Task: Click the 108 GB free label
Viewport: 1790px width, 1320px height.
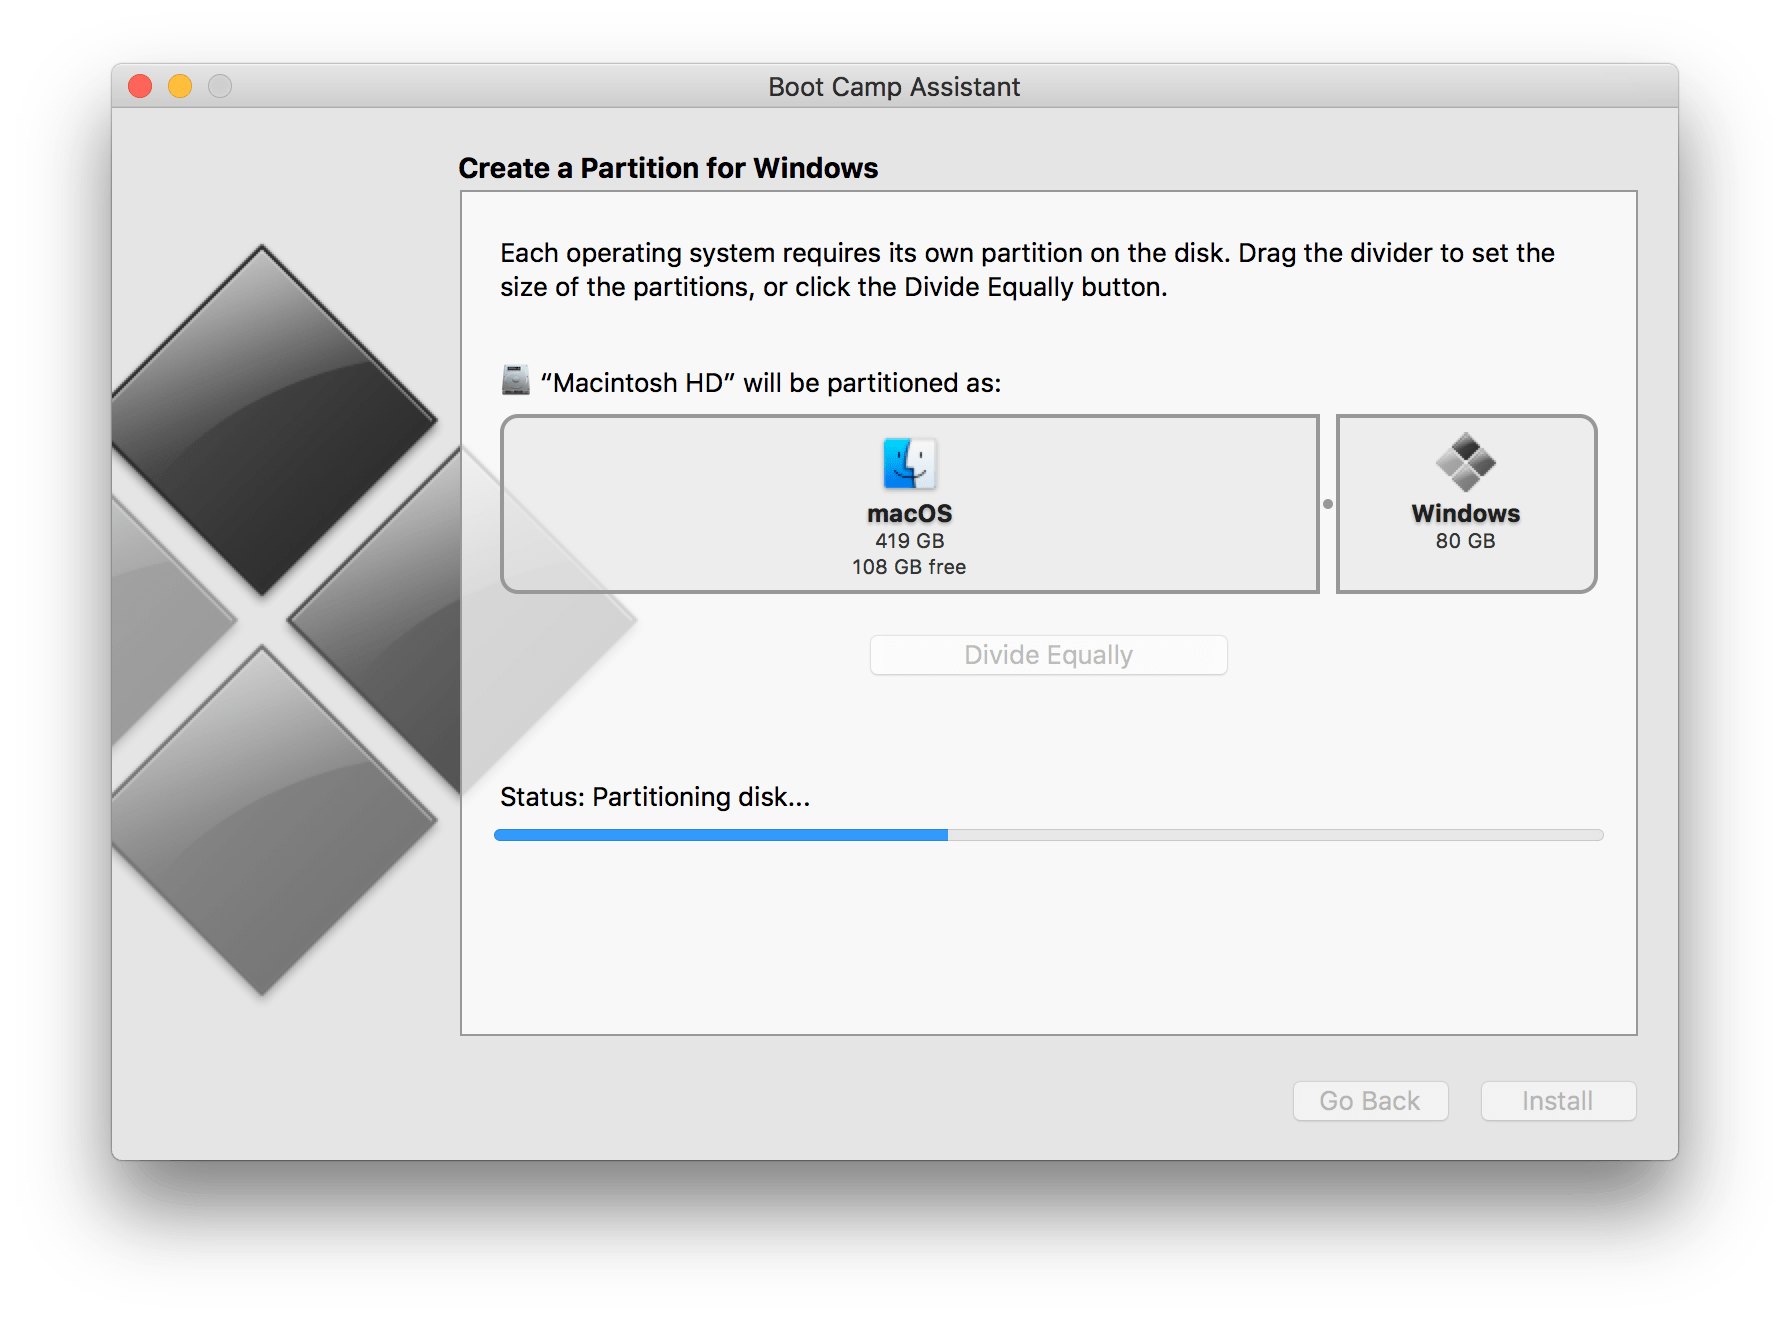Action: coord(908,566)
